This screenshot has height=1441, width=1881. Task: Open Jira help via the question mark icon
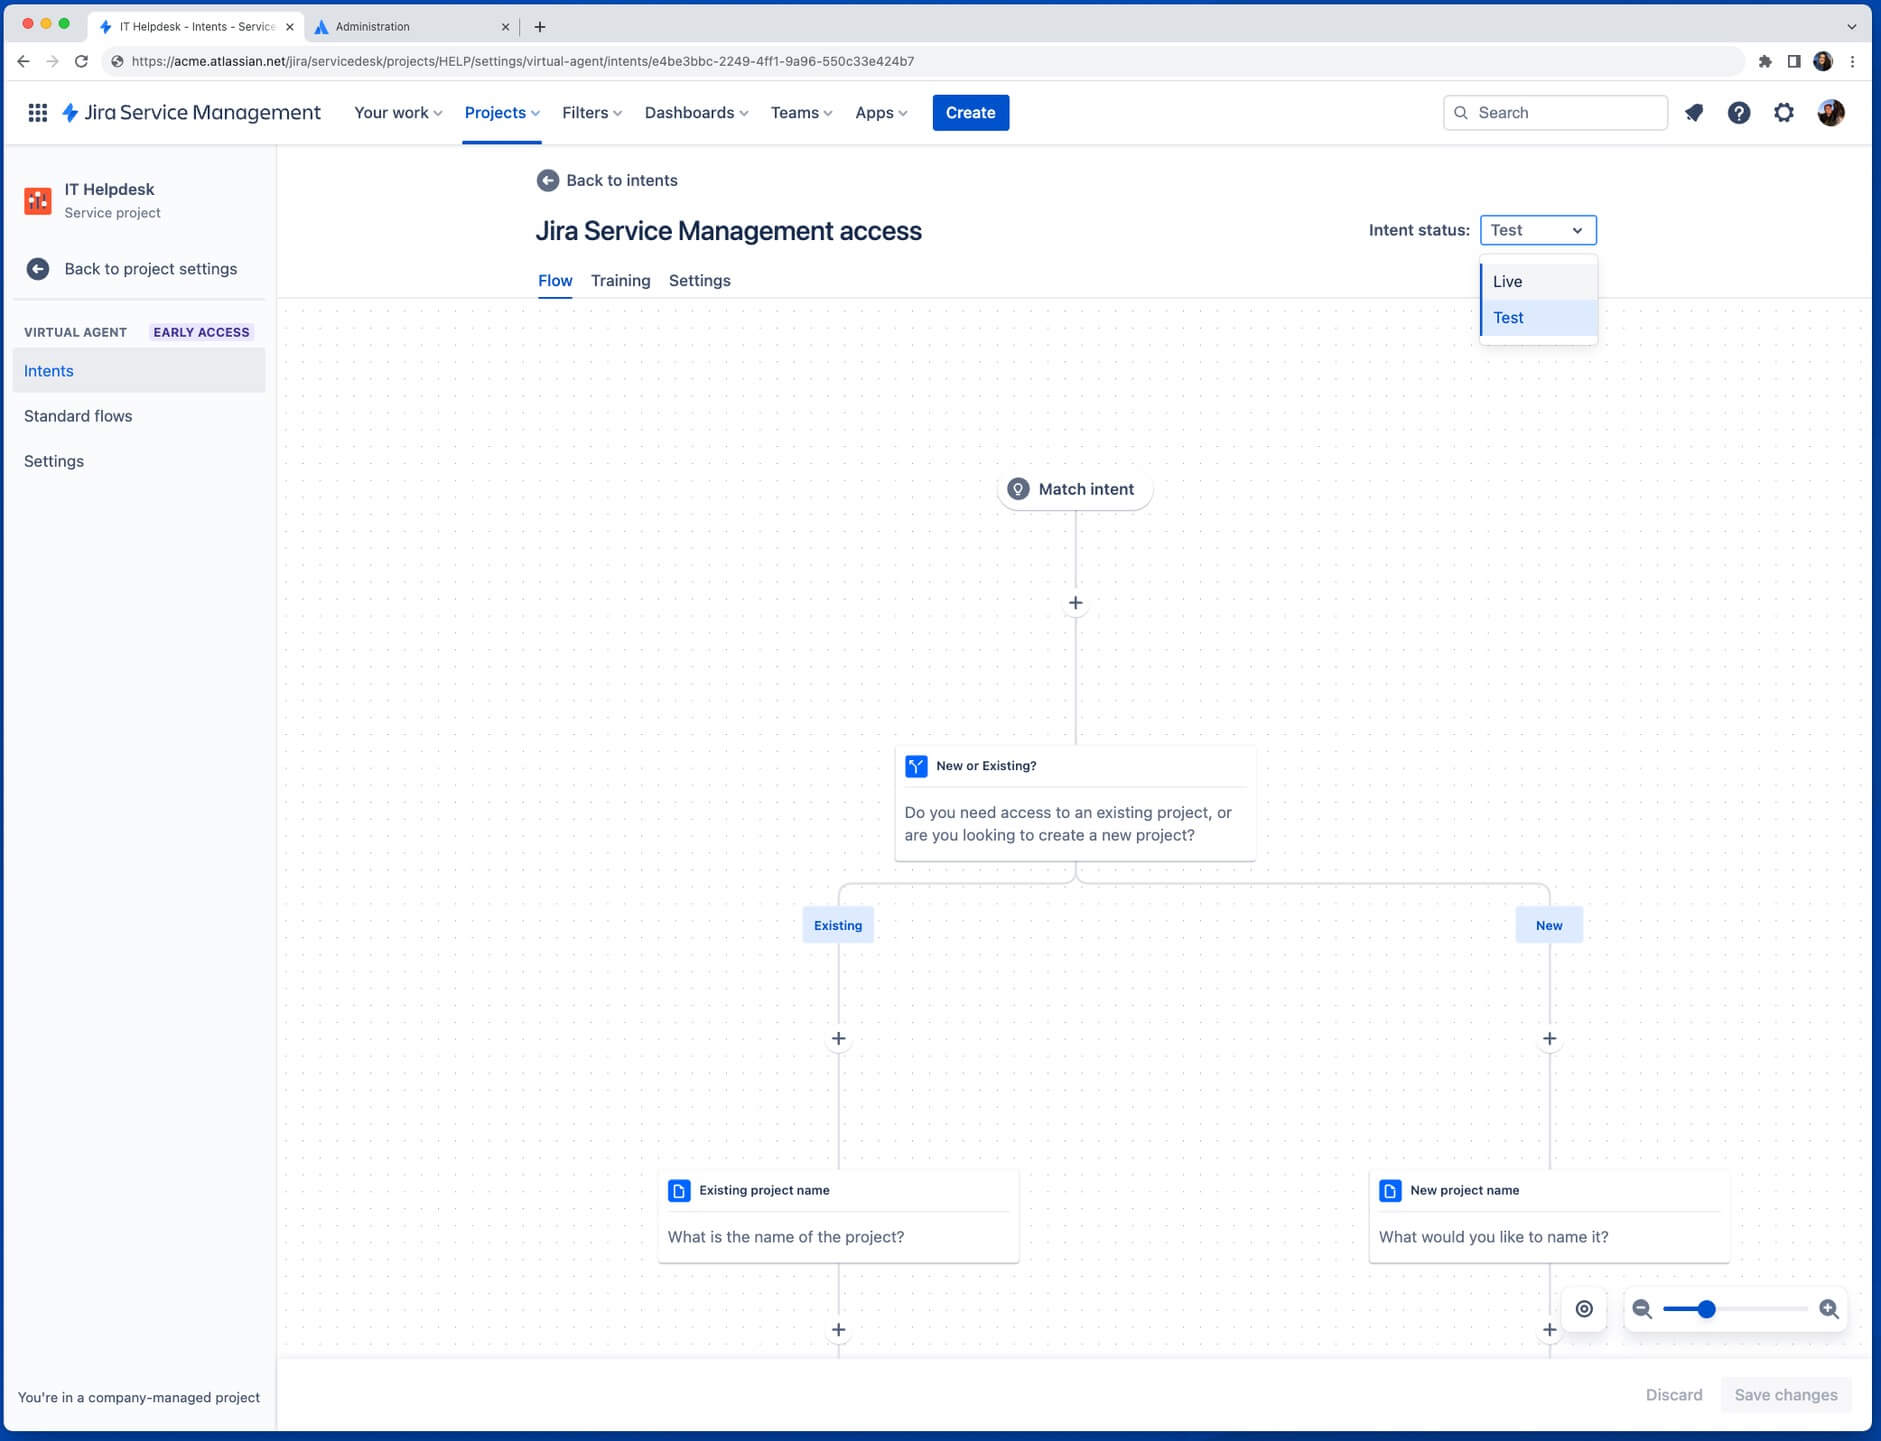[x=1739, y=112]
